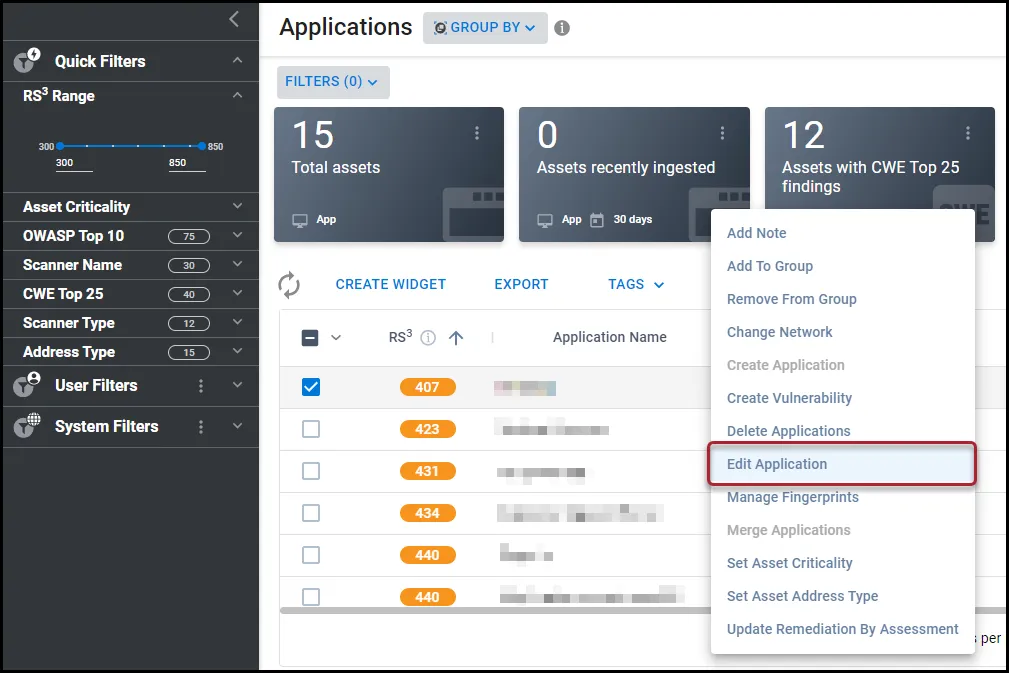Screen dimensions: 1009x673
Task: Choose Manage Fingerprints from the menu
Action: click(x=842, y=497)
